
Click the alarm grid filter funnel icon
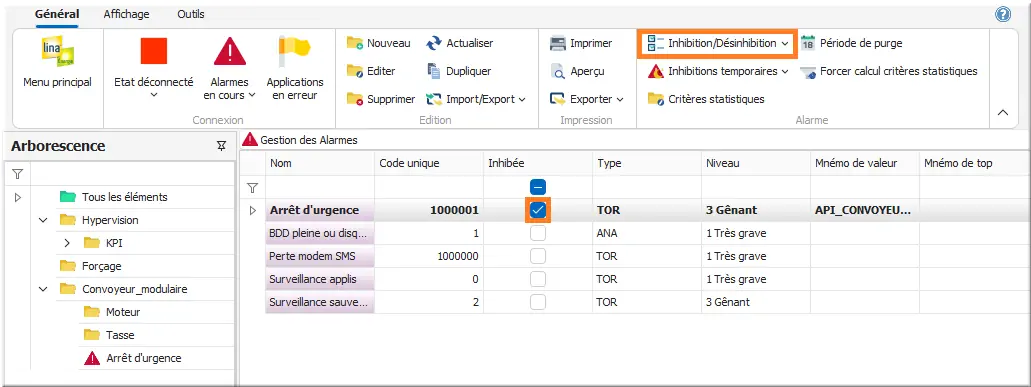(x=252, y=188)
